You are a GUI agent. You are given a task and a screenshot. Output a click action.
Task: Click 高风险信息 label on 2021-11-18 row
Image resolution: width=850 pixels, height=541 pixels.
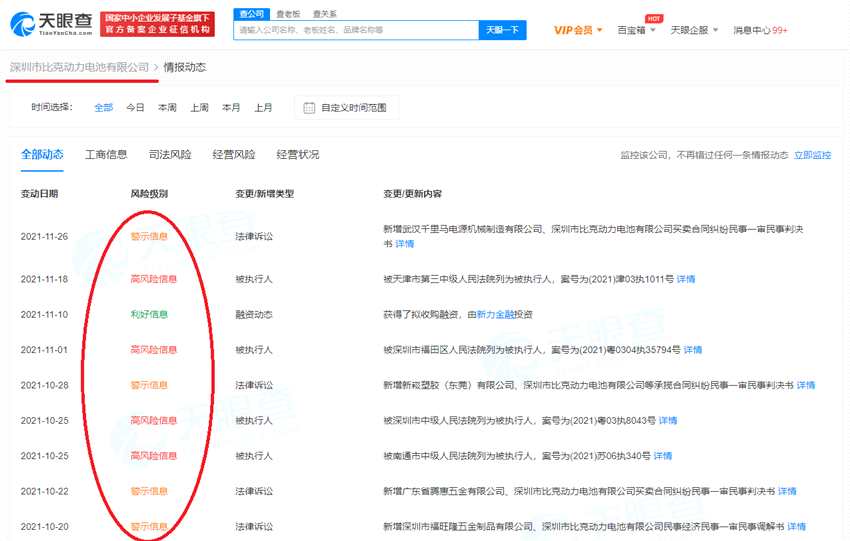pyautogui.click(x=153, y=279)
